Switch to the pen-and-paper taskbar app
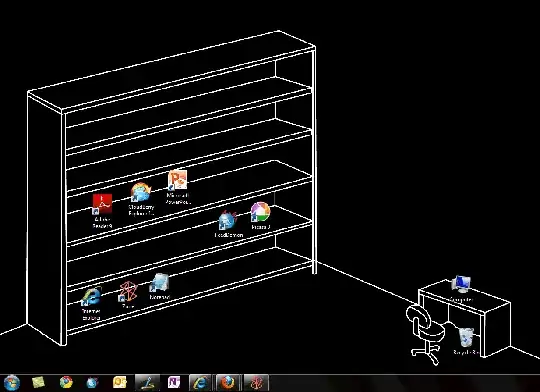540x392 pixels. [147, 383]
